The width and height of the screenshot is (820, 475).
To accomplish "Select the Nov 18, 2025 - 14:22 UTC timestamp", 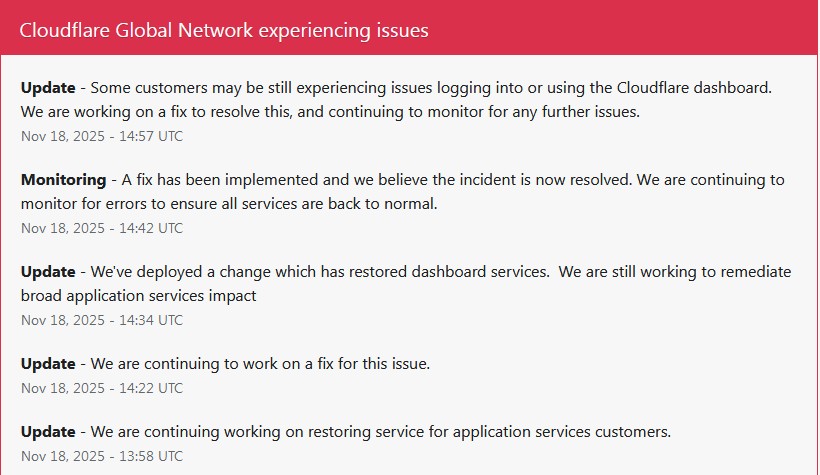I will pyautogui.click(x=102, y=388).
